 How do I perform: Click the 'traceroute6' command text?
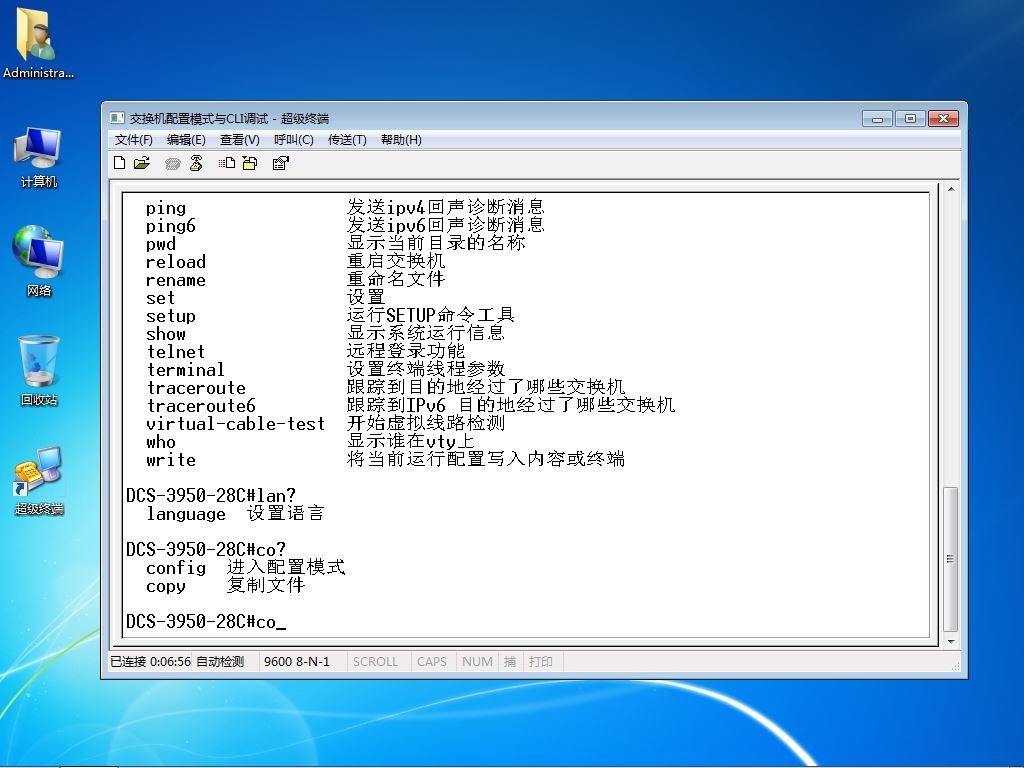[x=200, y=406]
